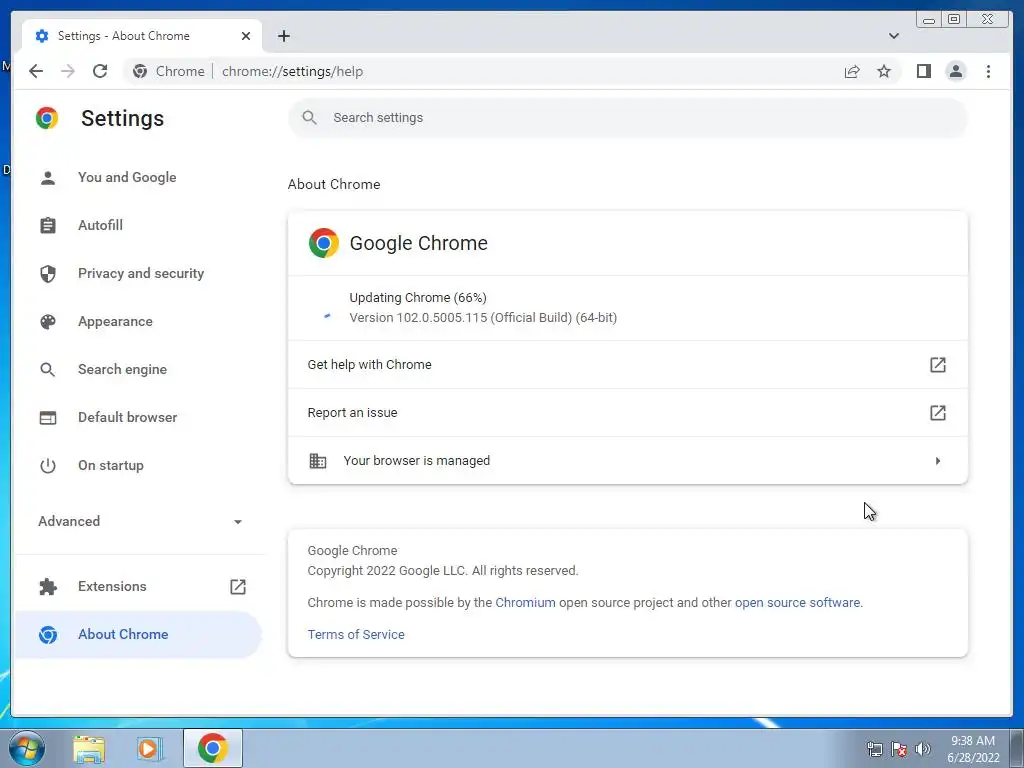Viewport: 1024px width, 768px height.
Task: Click Report an issue row
Action: pos(628,413)
